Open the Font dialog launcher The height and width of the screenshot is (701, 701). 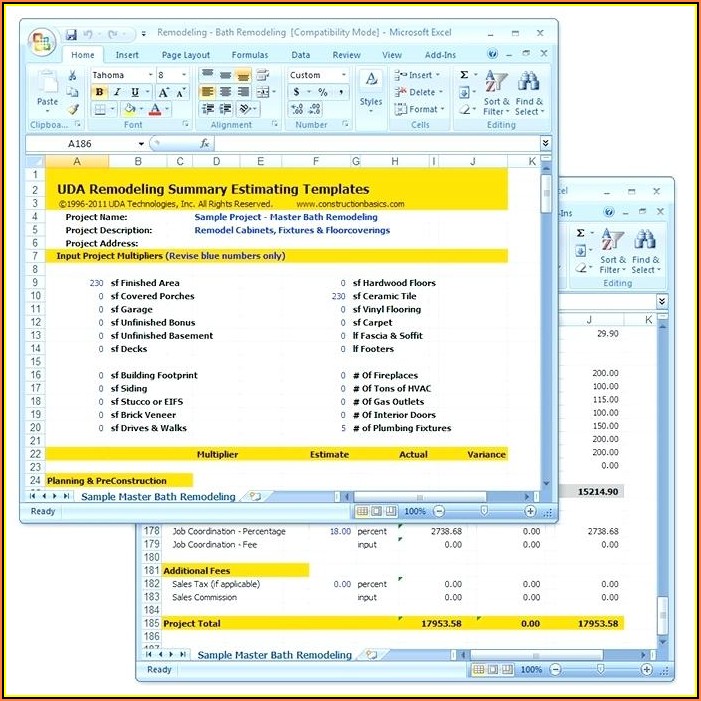pos(186,124)
